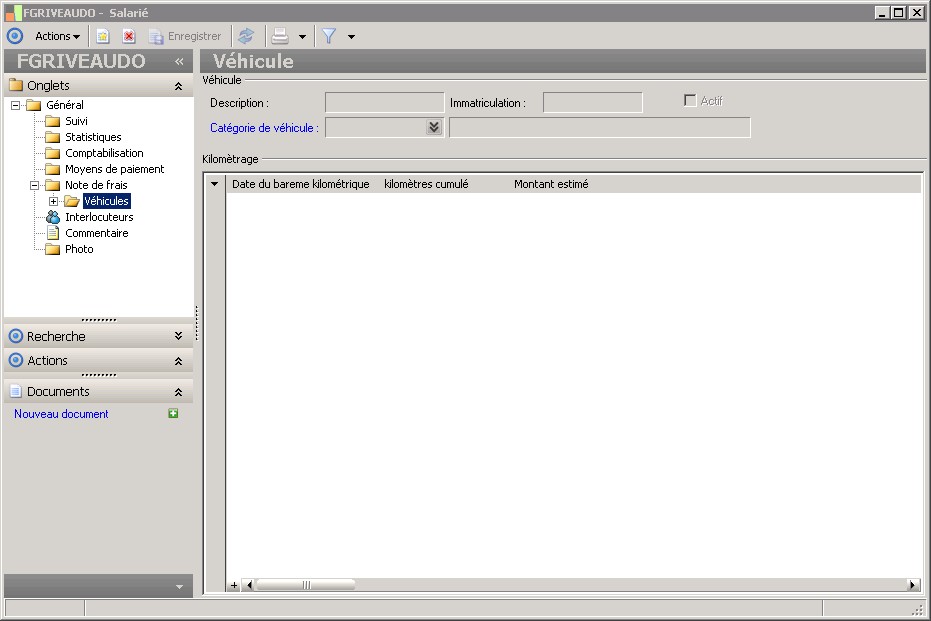The width and height of the screenshot is (931, 621).
Task: Open the Actions toolbar menu
Action: (57, 36)
